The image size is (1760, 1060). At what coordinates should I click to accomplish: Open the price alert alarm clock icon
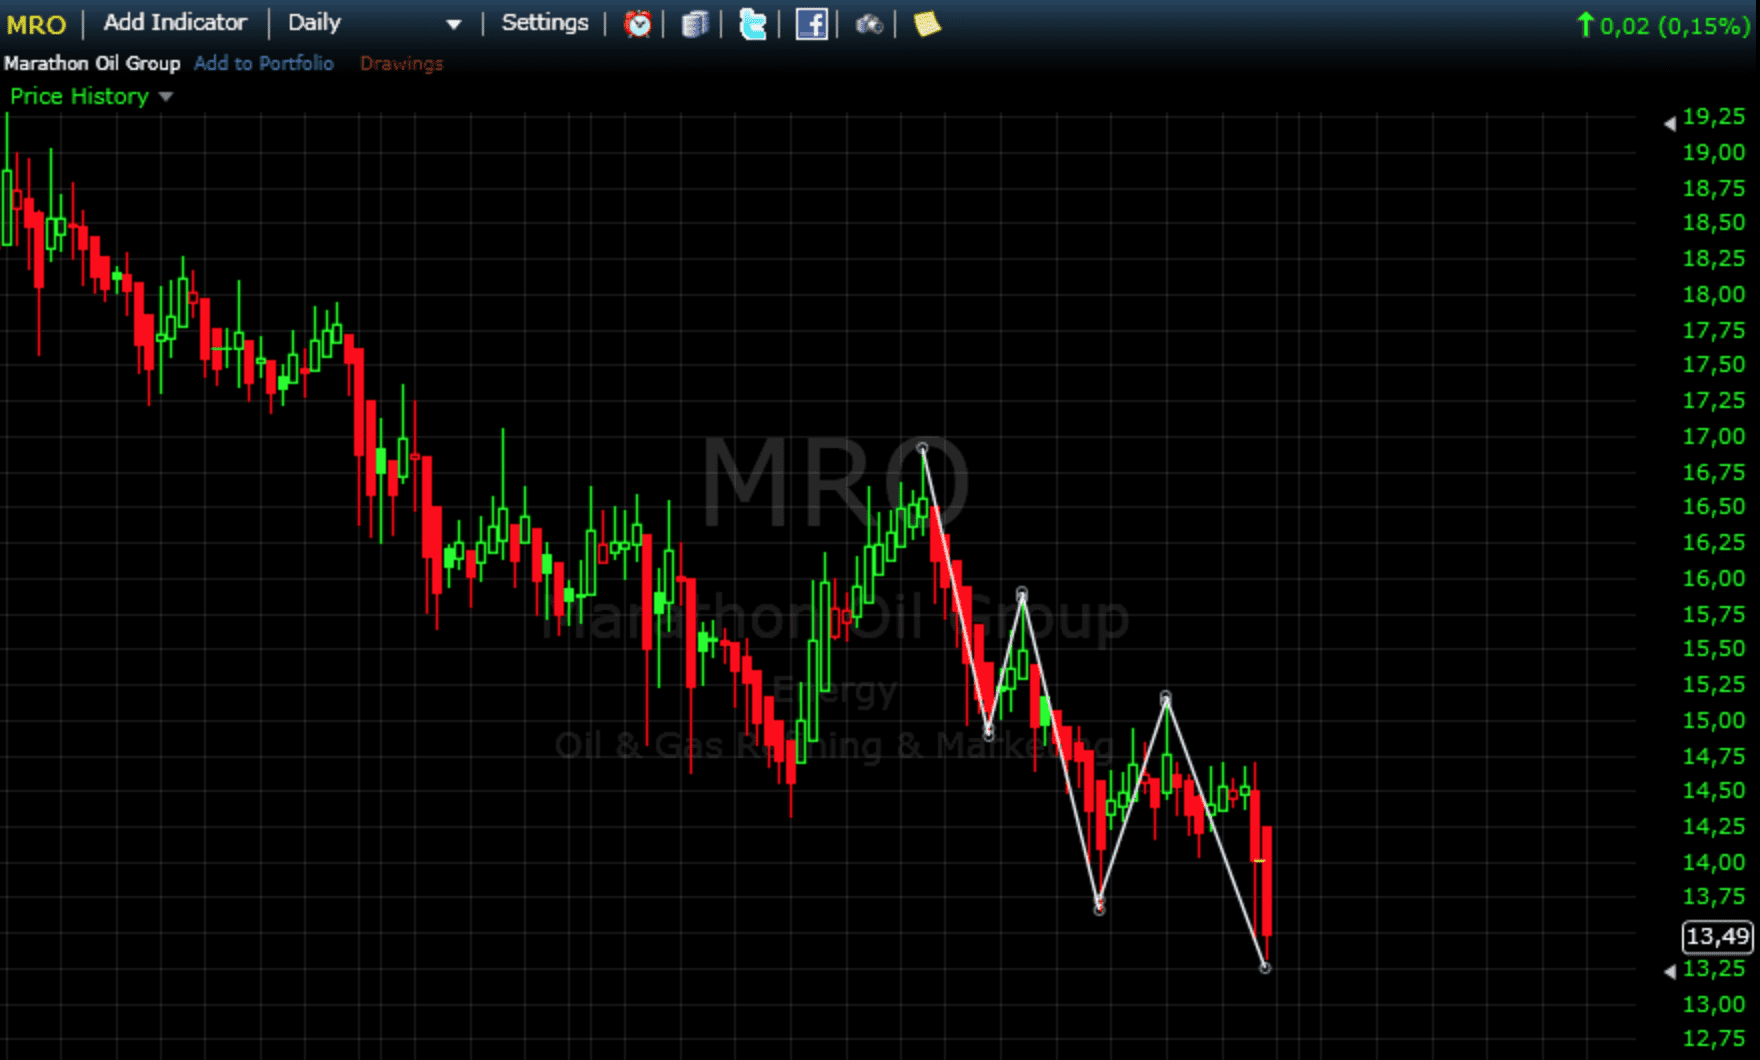pyautogui.click(x=637, y=24)
